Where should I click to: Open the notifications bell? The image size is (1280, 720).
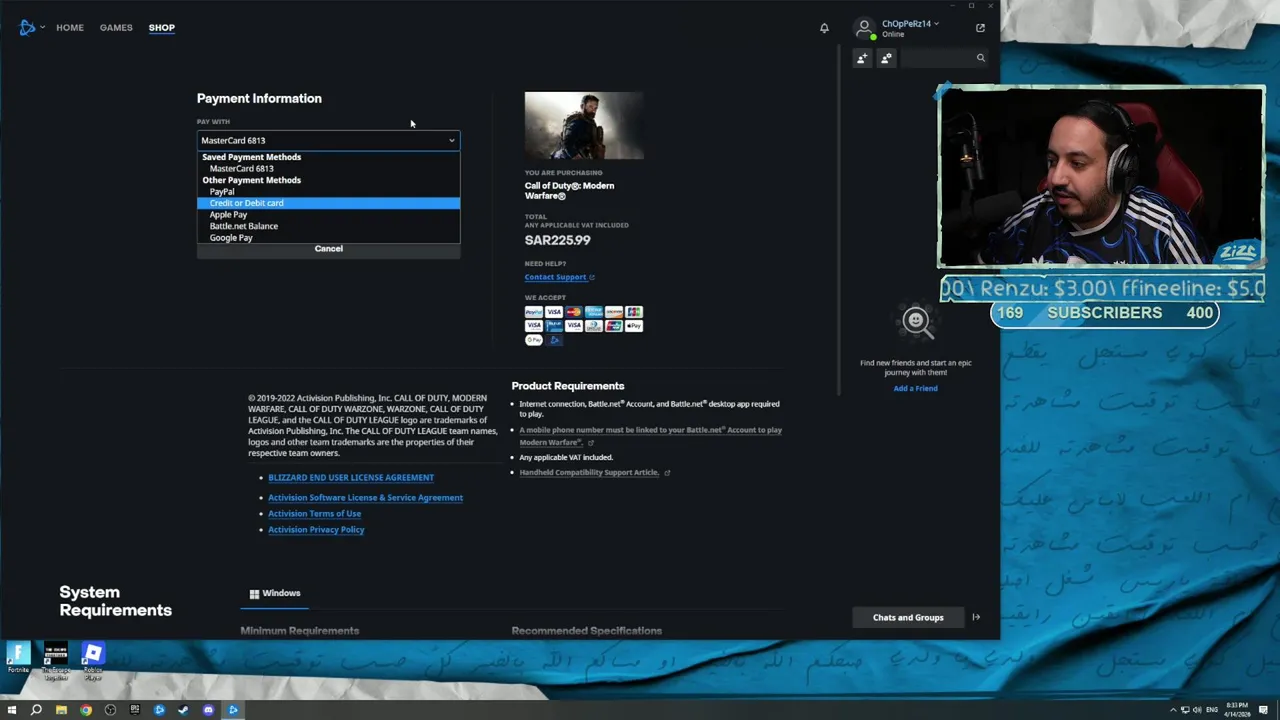coord(824,28)
